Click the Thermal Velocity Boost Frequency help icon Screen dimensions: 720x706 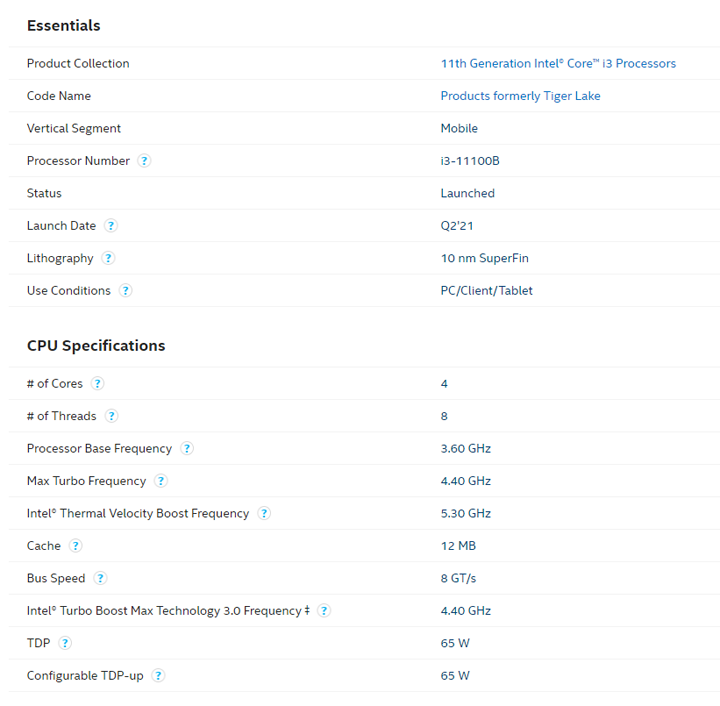pyautogui.click(x=264, y=513)
